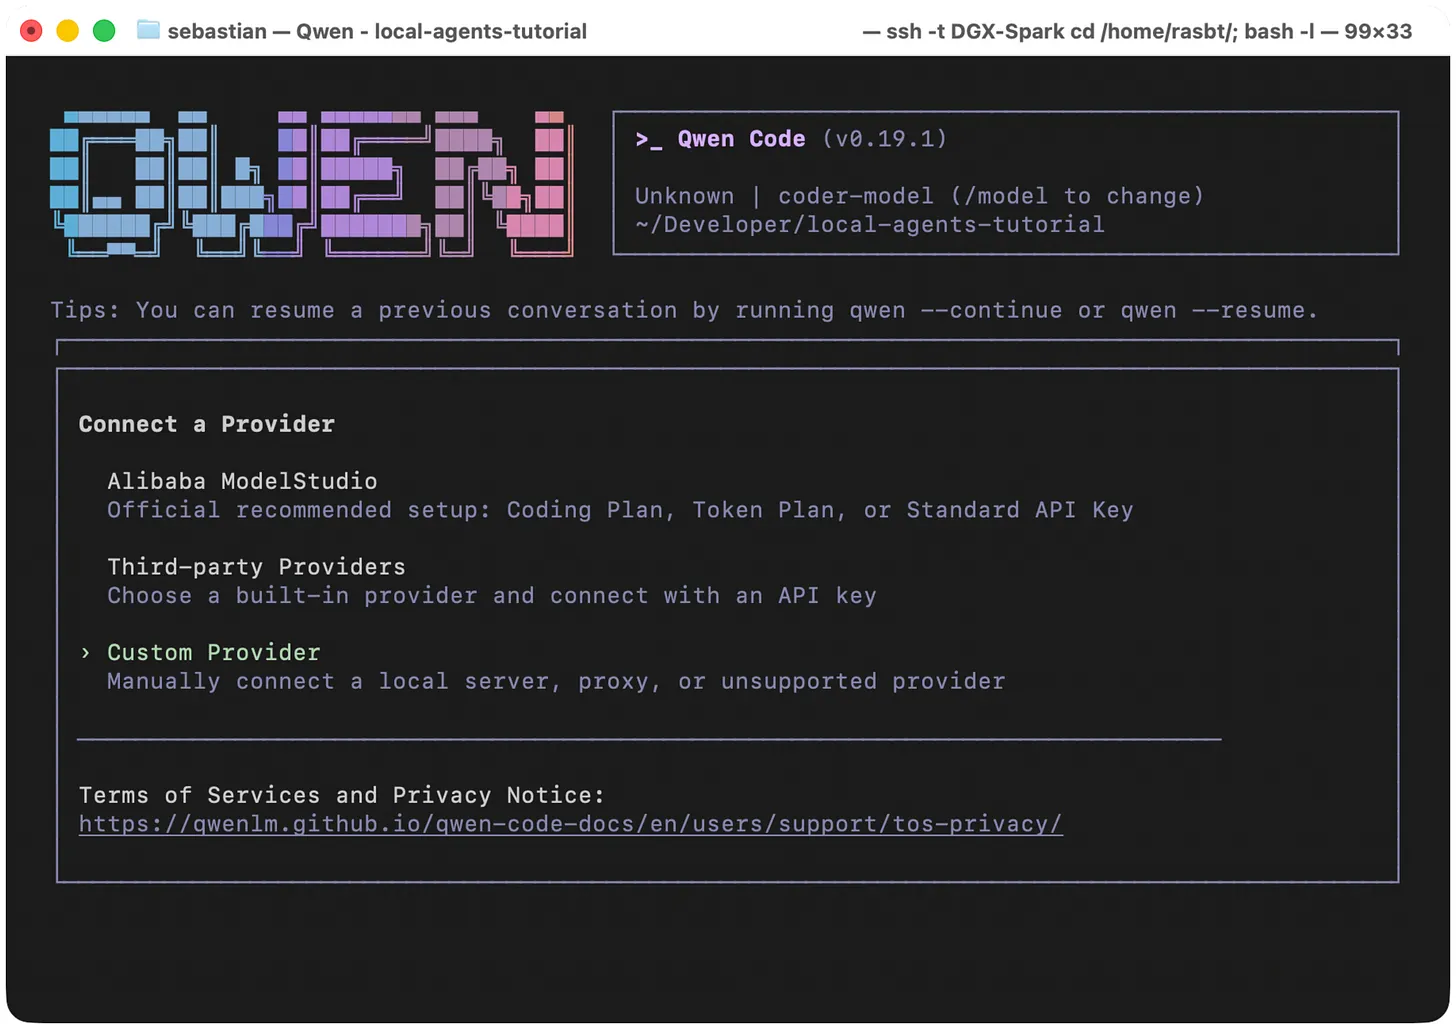Click the arrow marker next to Custom Provider
1456x1029 pixels.
85,653
